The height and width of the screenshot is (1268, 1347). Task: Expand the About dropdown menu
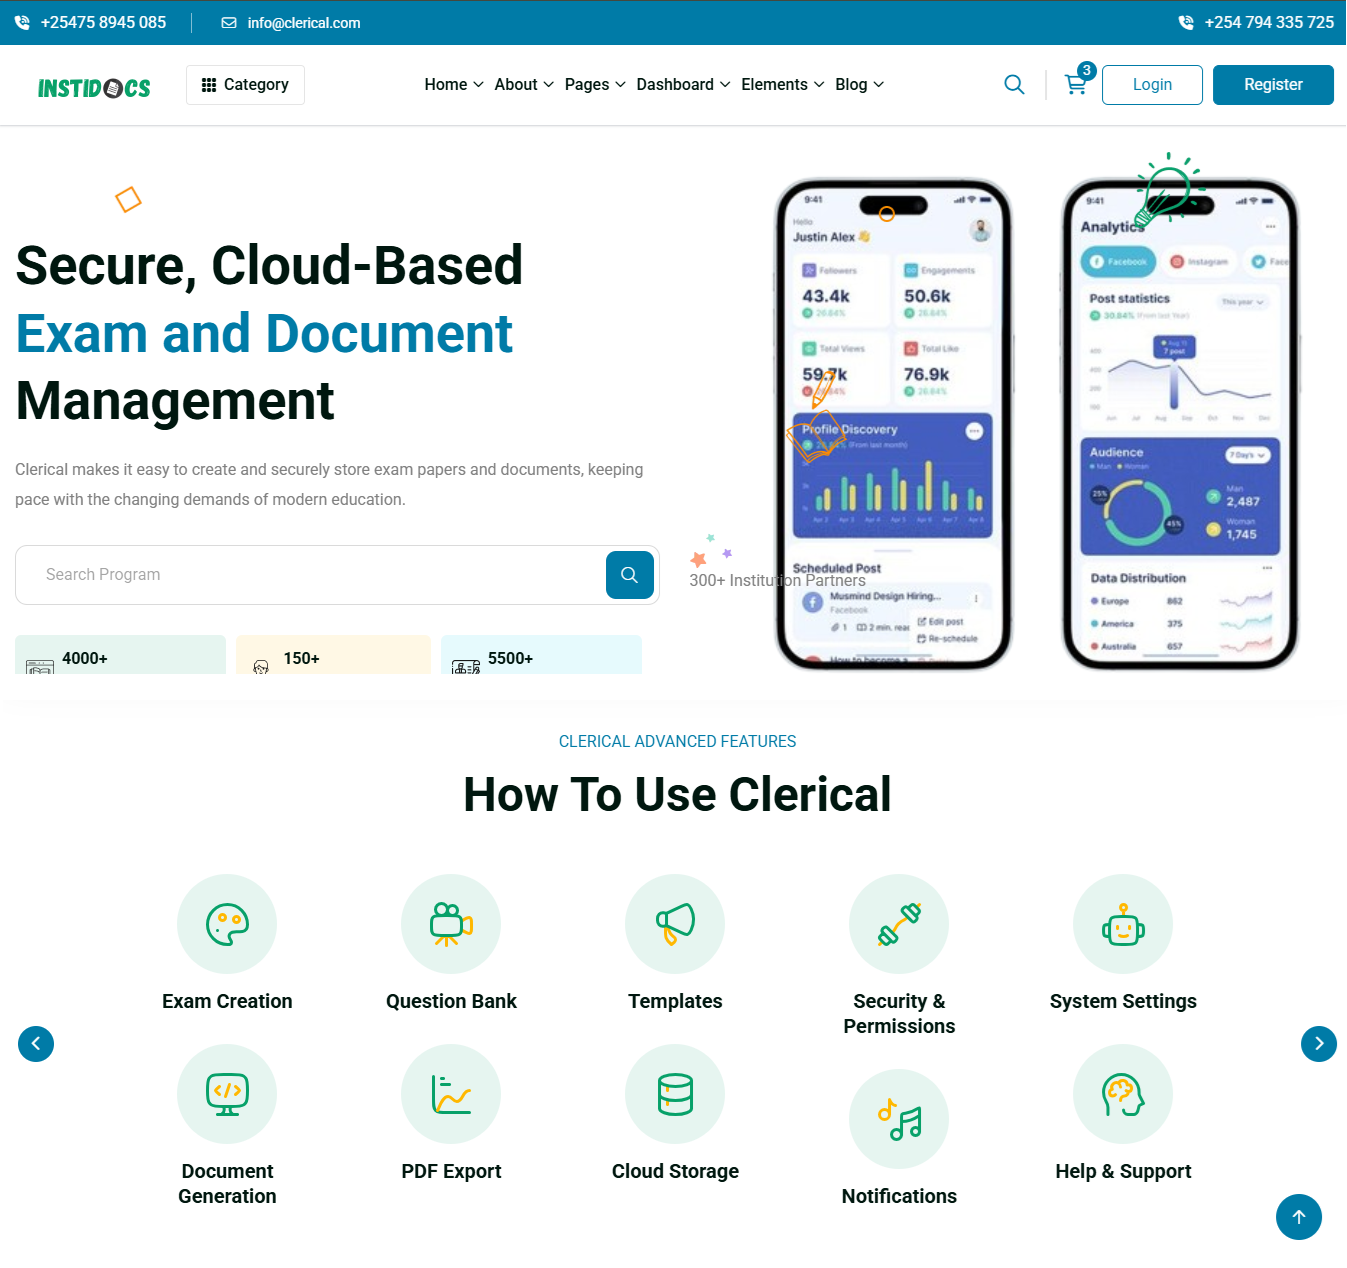pyautogui.click(x=524, y=85)
